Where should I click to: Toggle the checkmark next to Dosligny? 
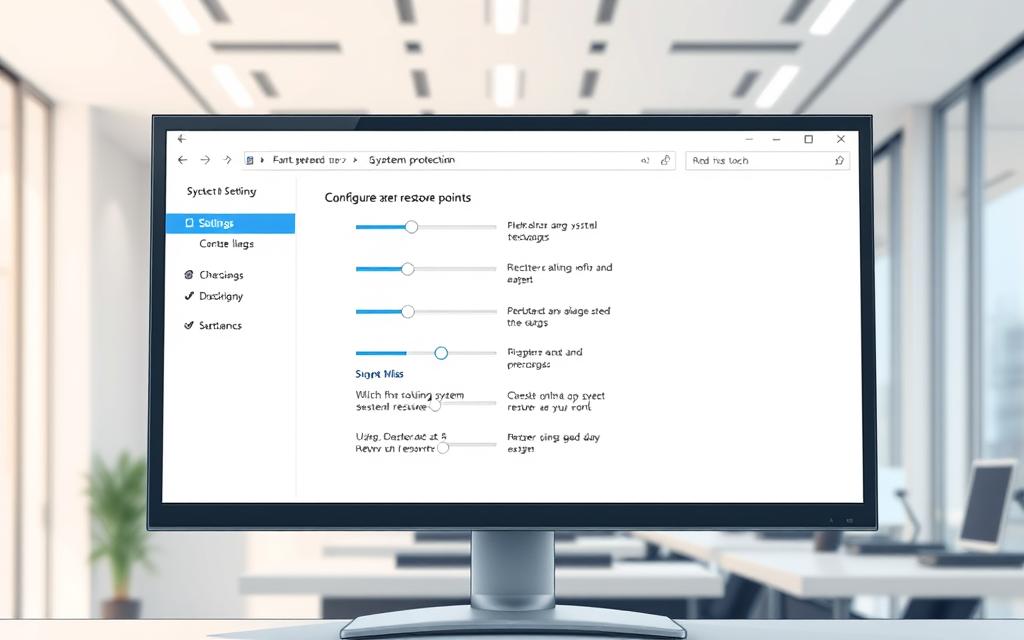189,296
